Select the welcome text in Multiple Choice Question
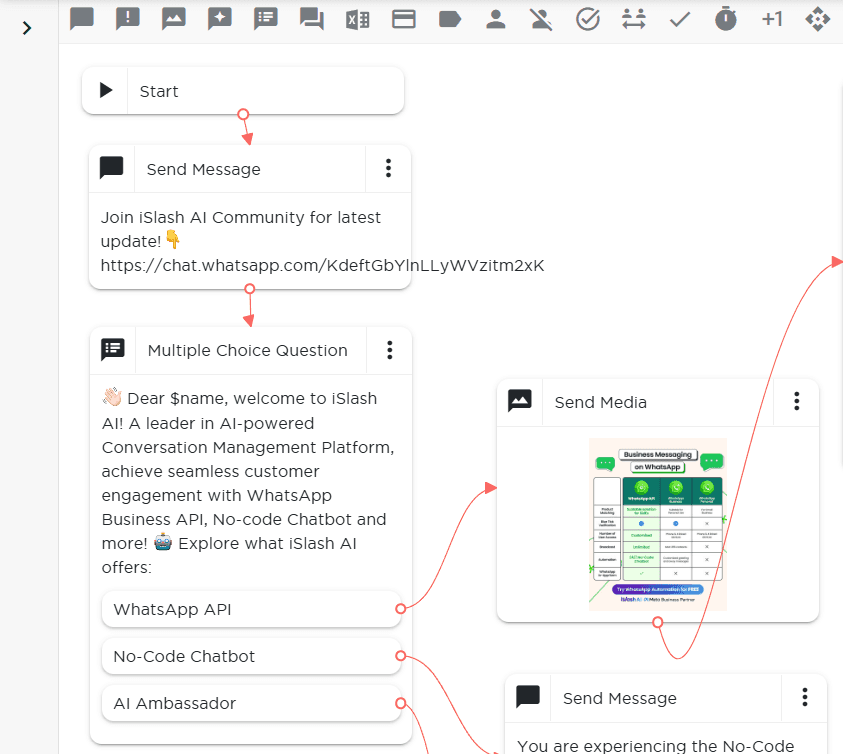The image size is (843, 754). 248,482
